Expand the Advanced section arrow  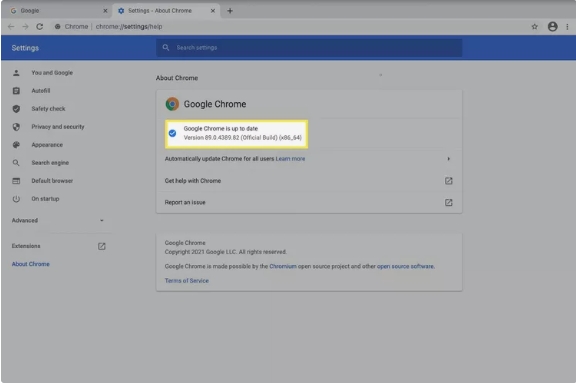click(102, 220)
